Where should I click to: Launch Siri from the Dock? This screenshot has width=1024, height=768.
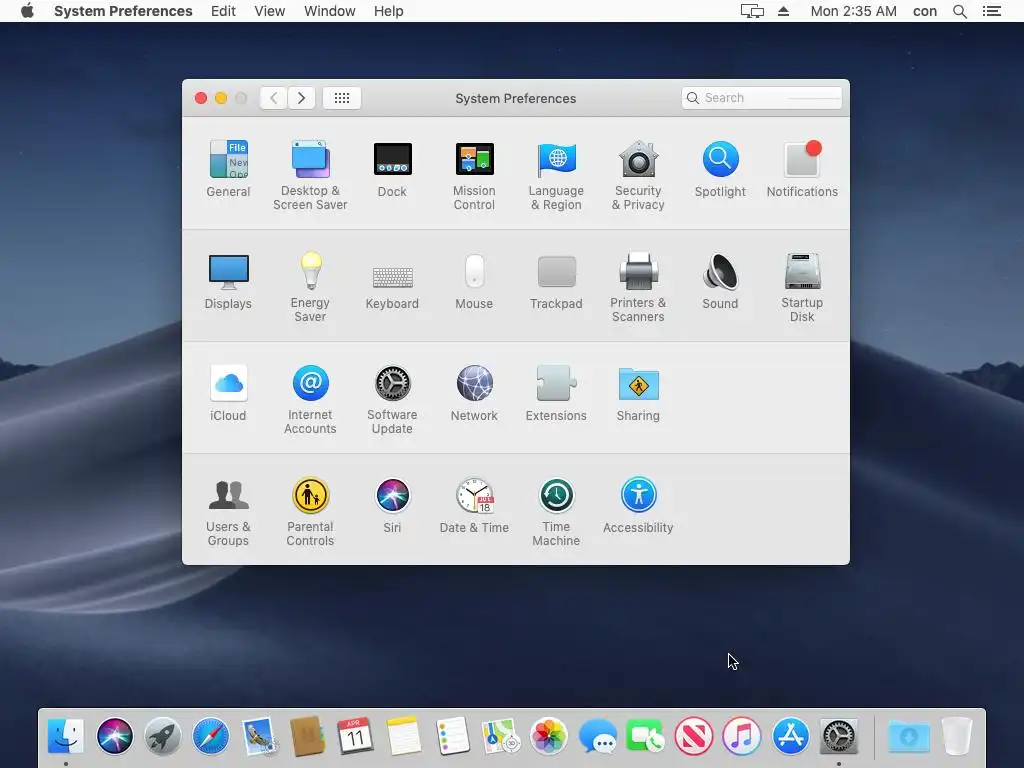tap(114, 736)
